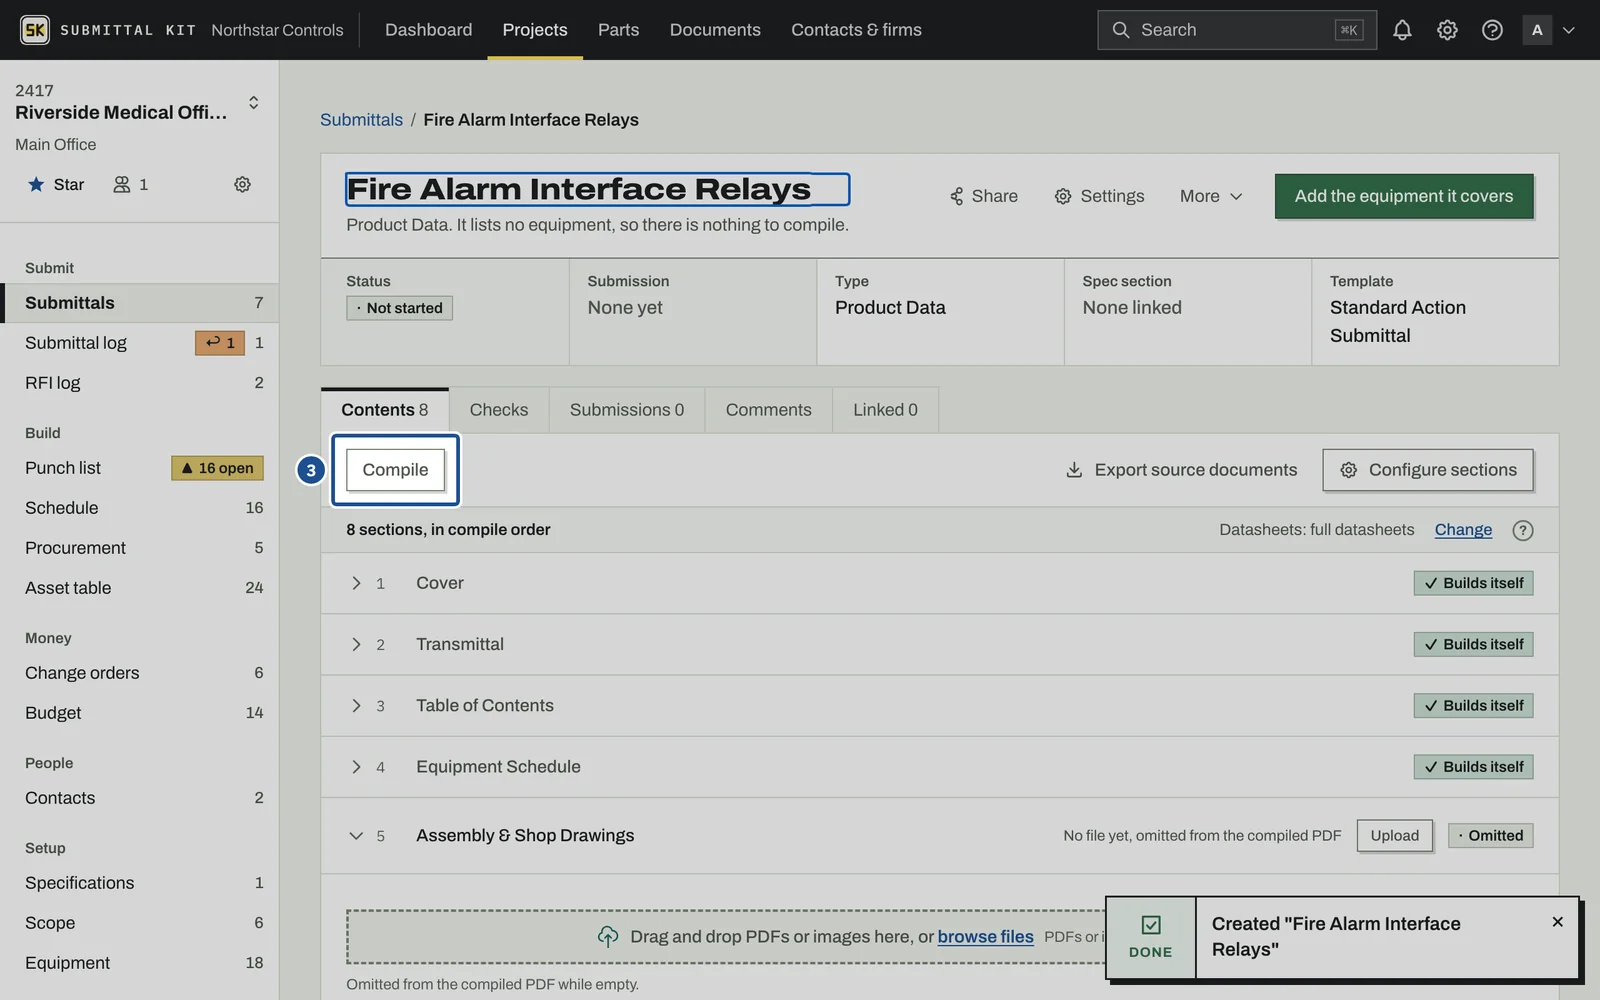Viewport: 1600px width, 1000px height.
Task: Open the submittal Settings
Action: pyautogui.click(x=1100, y=196)
